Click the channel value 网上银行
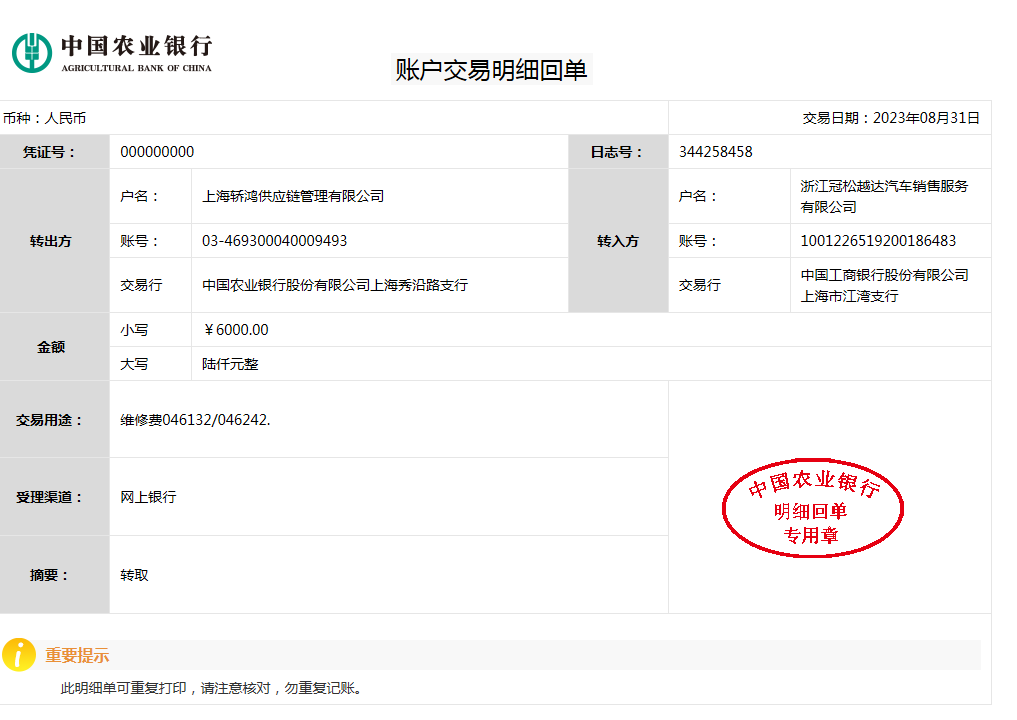 [x=148, y=497]
